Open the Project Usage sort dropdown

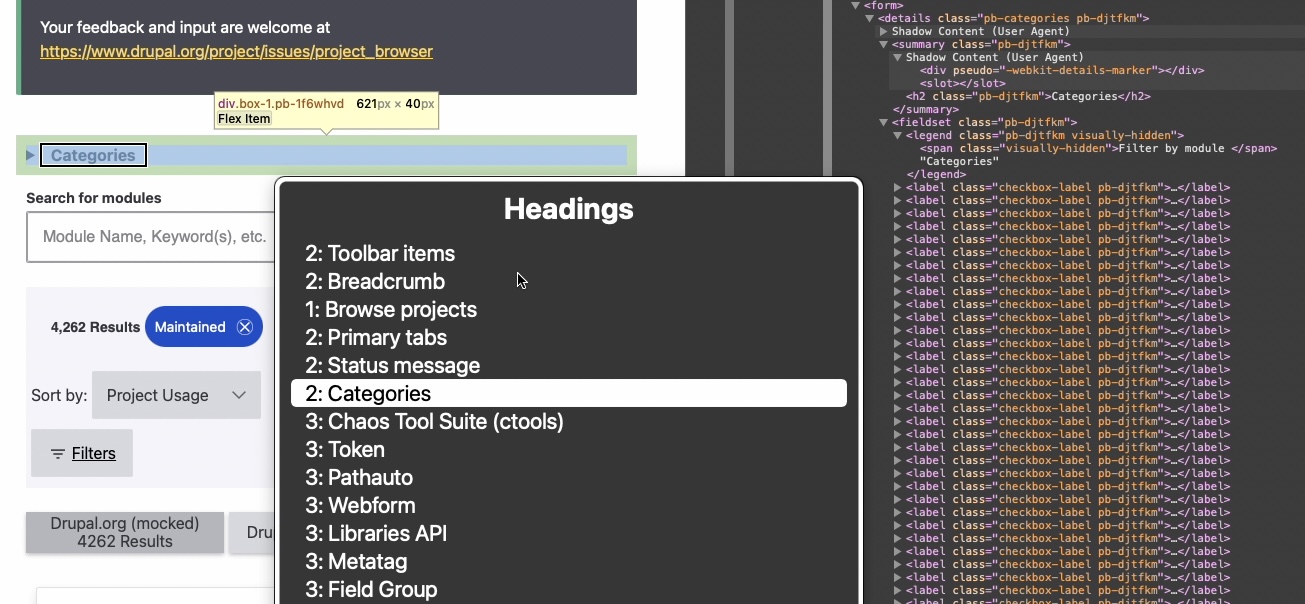(176, 395)
